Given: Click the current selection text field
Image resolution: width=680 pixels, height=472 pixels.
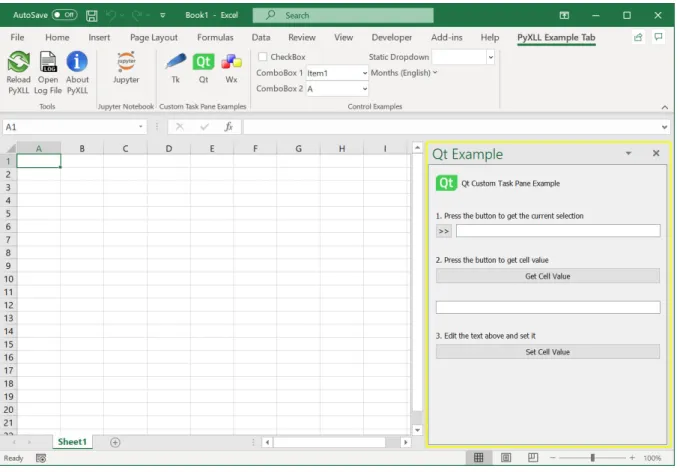Looking at the screenshot, I should point(558,231).
